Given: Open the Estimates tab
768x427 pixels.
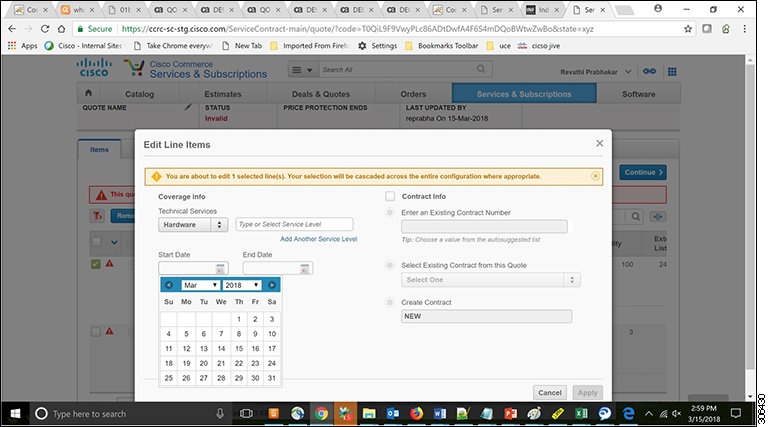Looking at the screenshot, I should click(223, 94).
